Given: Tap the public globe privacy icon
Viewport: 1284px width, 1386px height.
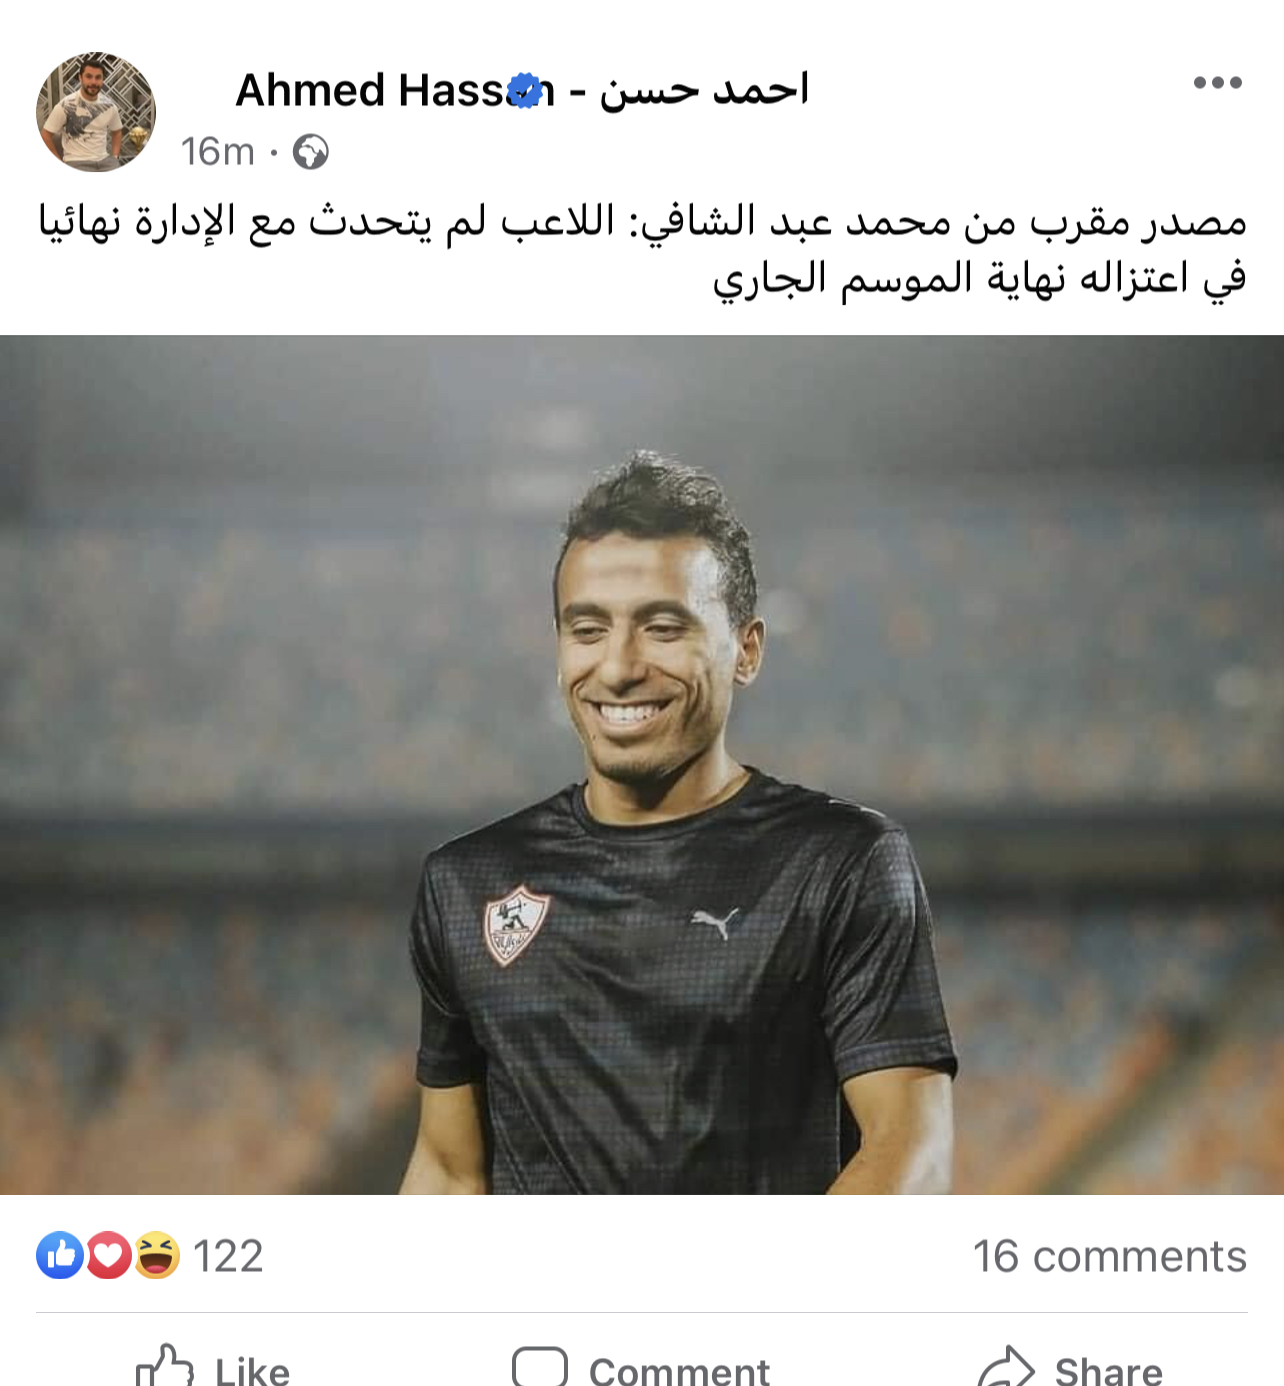Looking at the screenshot, I should (311, 152).
